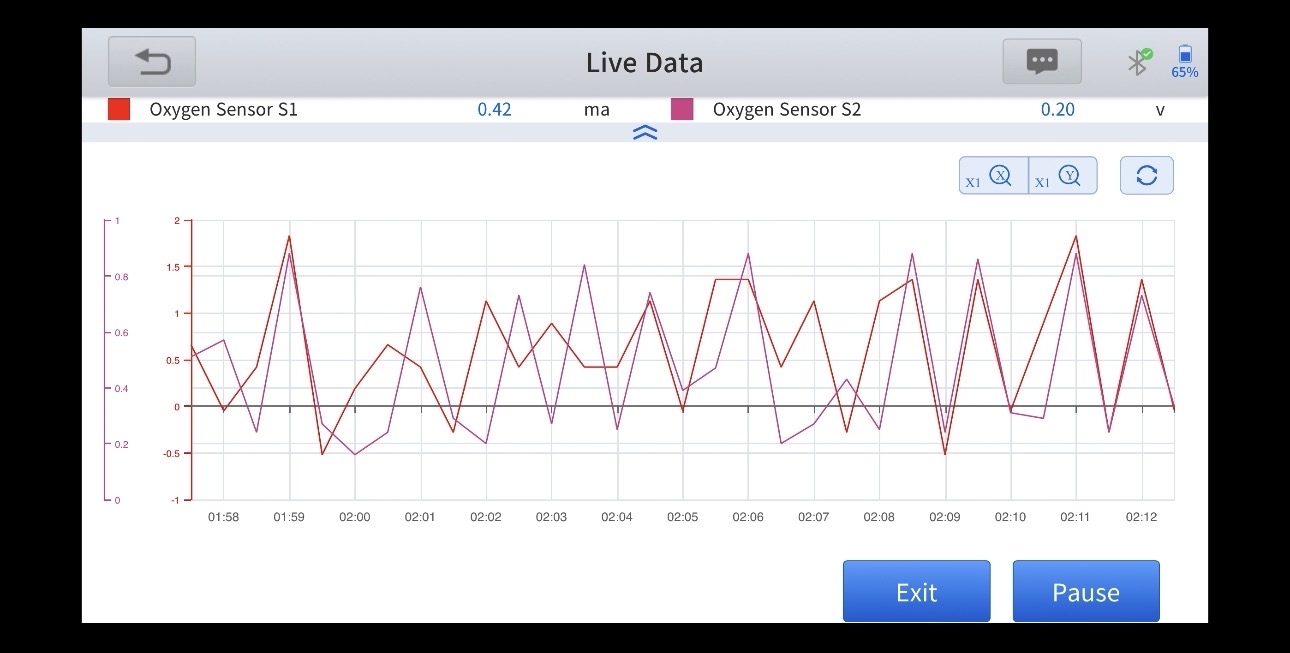Go back using the return arrow button

(152, 63)
